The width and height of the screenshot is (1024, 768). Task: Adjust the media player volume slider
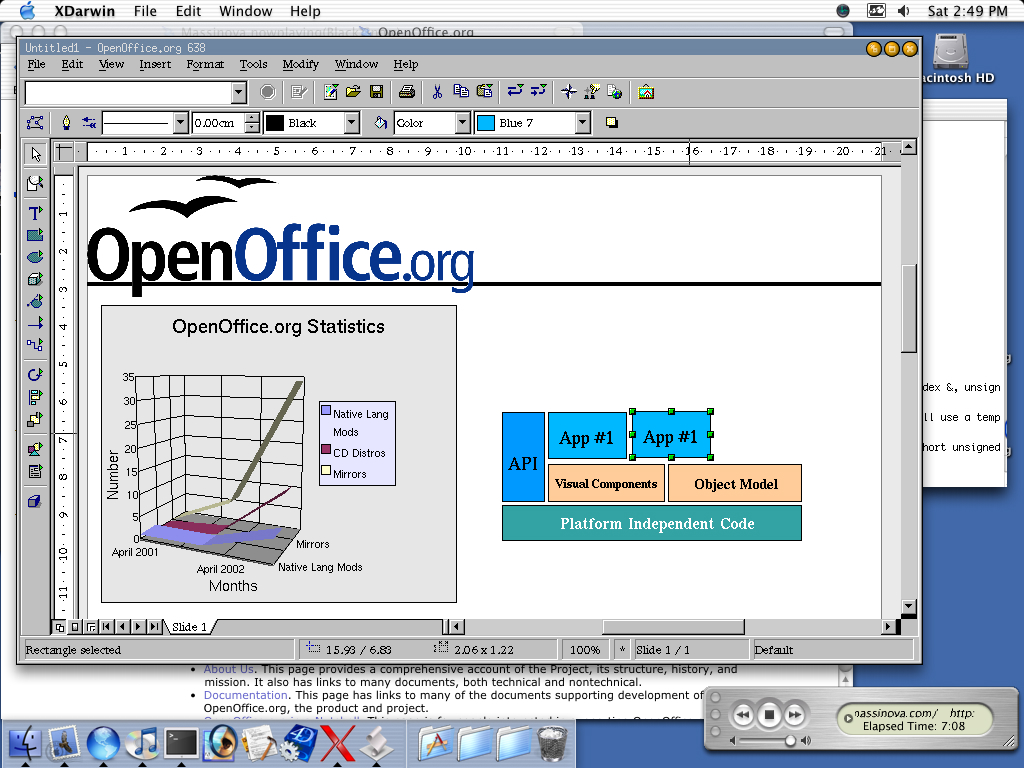pyautogui.click(x=790, y=741)
